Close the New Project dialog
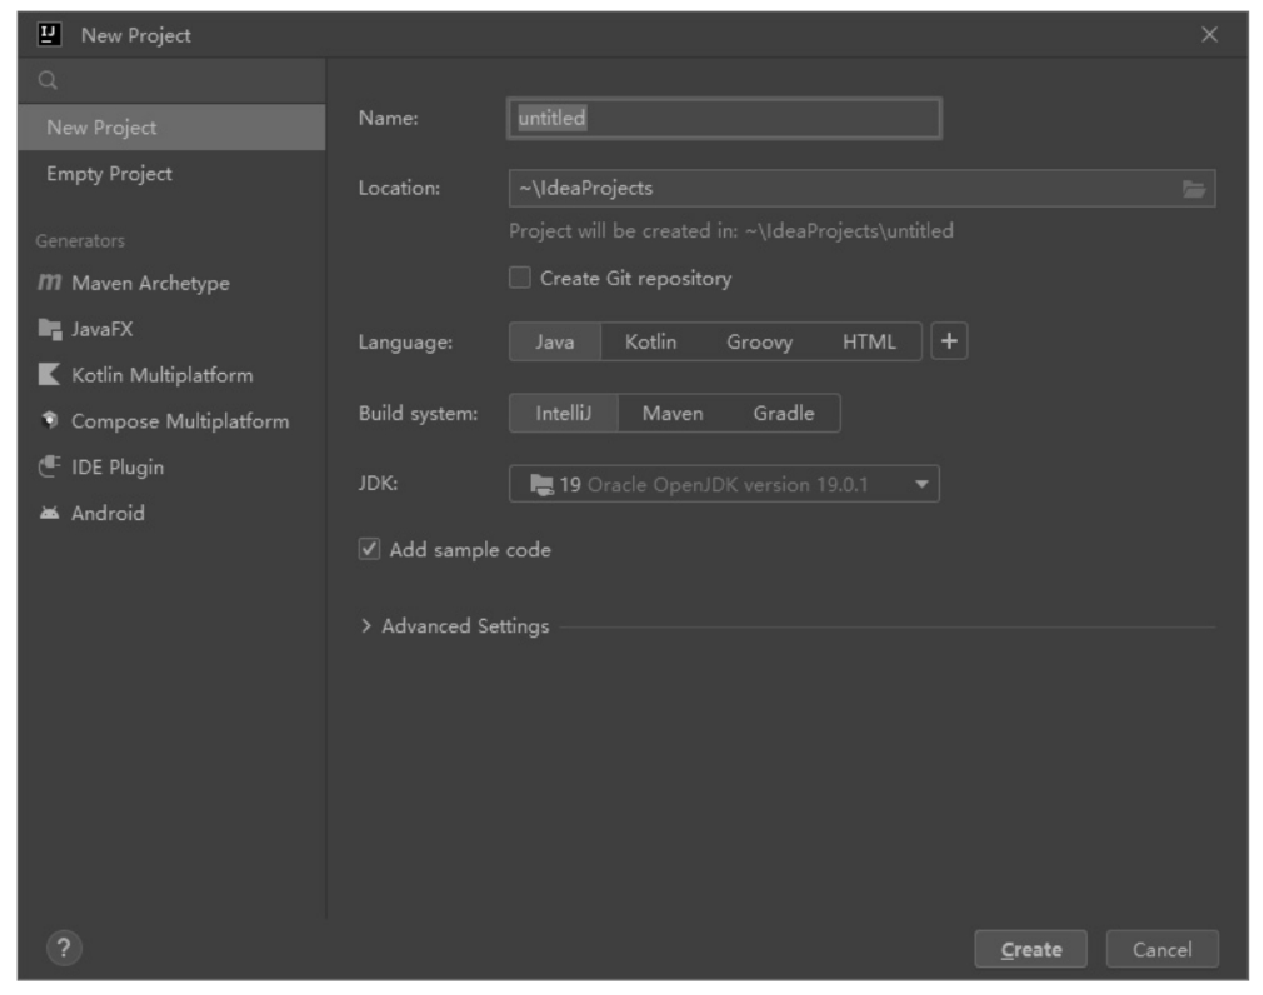The height and width of the screenshot is (995, 1263). [x=1209, y=35]
